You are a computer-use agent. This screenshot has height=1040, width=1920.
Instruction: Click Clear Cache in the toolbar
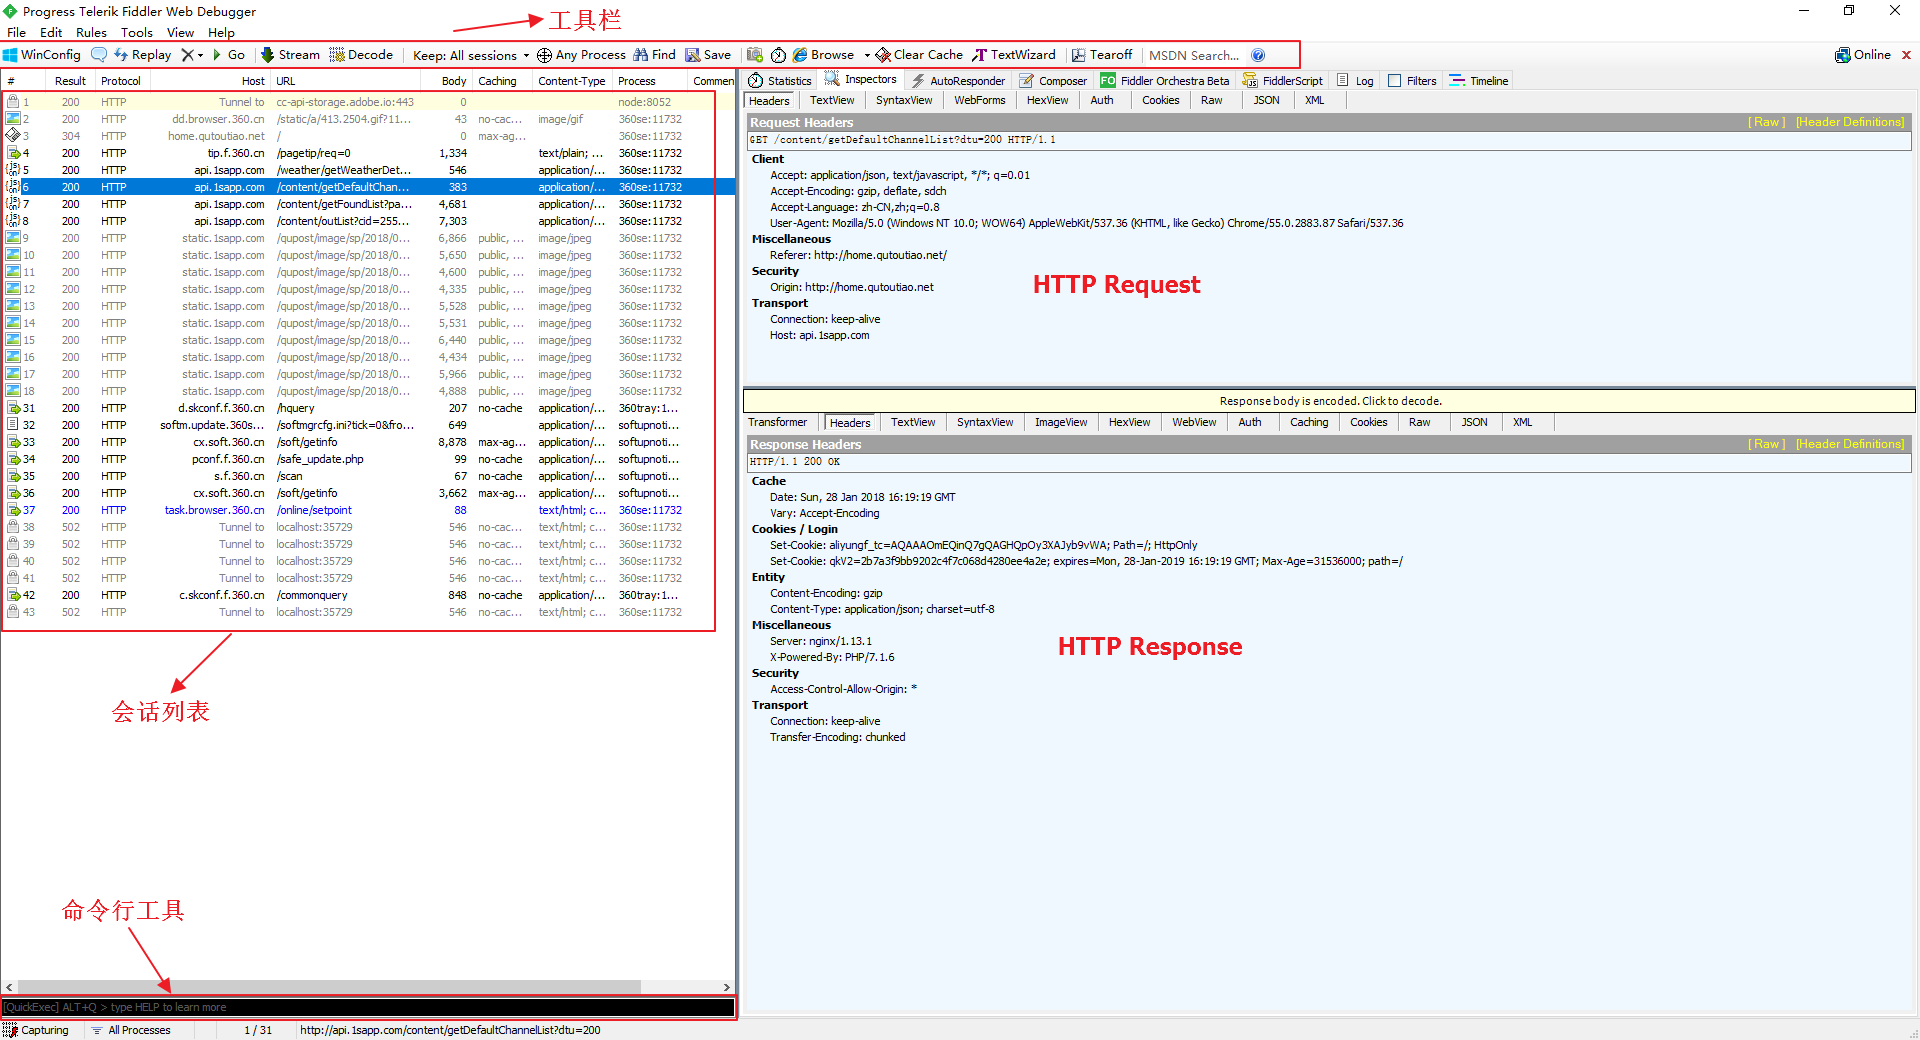919,55
